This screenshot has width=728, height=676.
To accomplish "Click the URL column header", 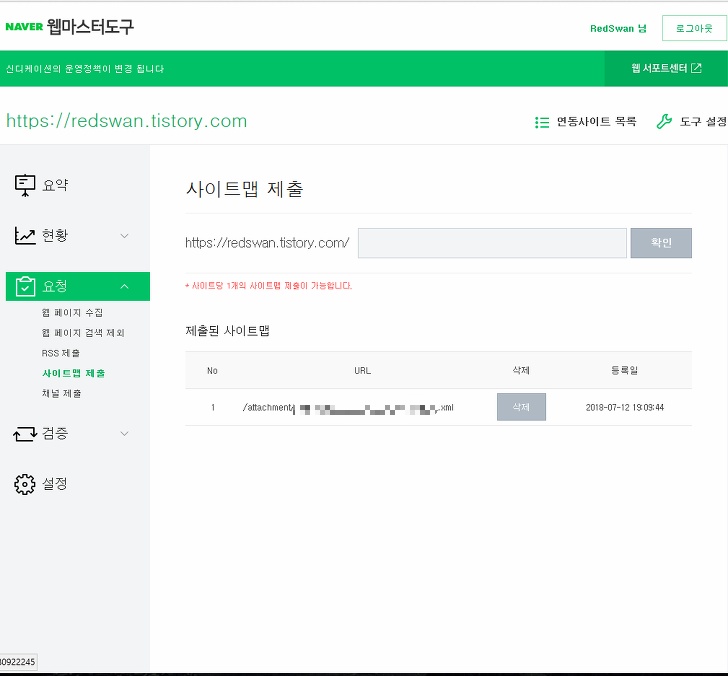I will pos(363,370).
